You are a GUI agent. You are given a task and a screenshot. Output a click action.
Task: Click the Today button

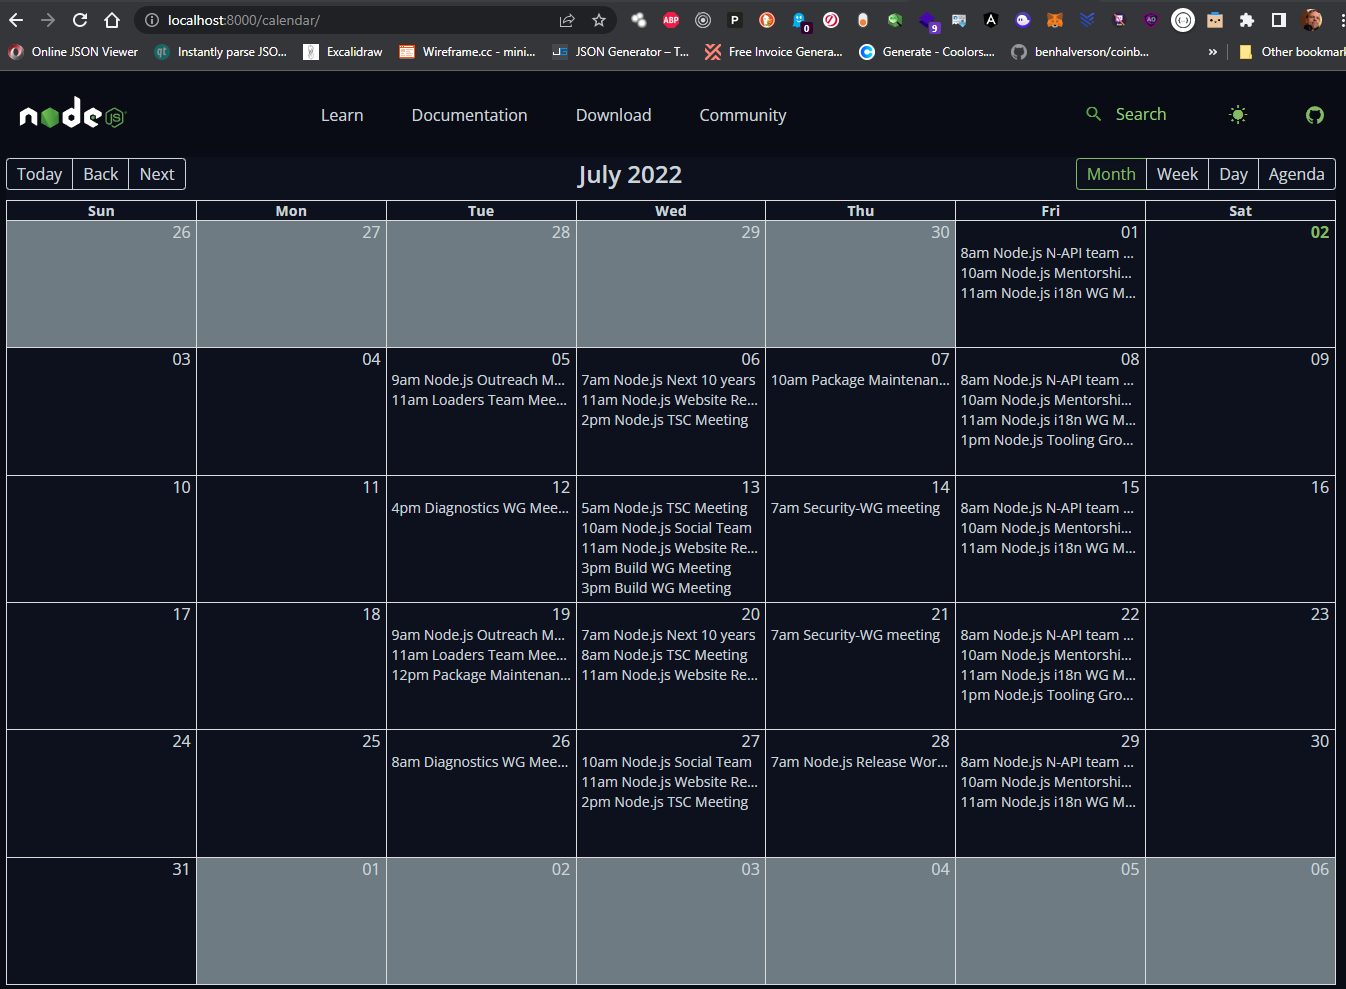39,173
